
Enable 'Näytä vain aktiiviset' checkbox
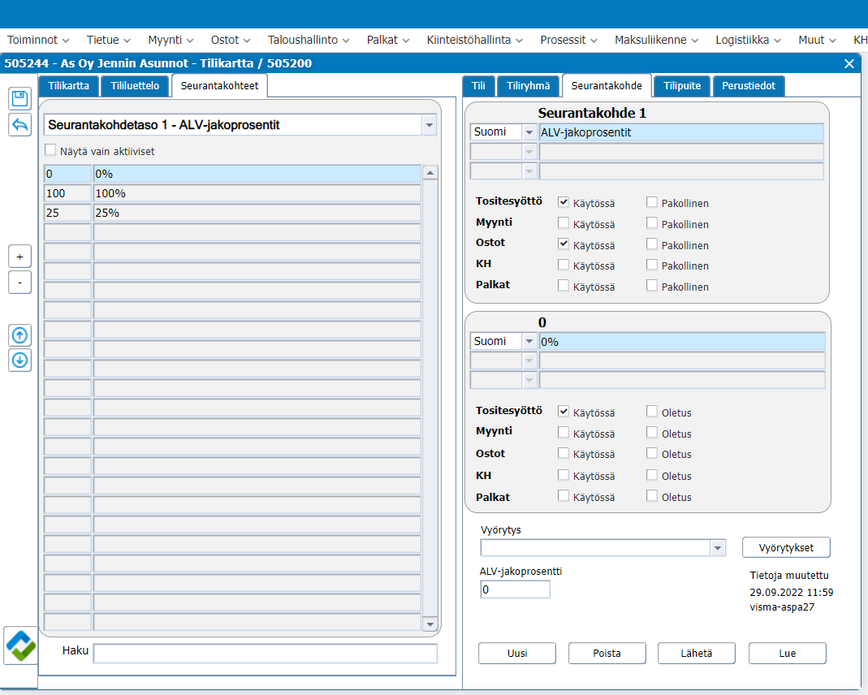click(51, 151)
